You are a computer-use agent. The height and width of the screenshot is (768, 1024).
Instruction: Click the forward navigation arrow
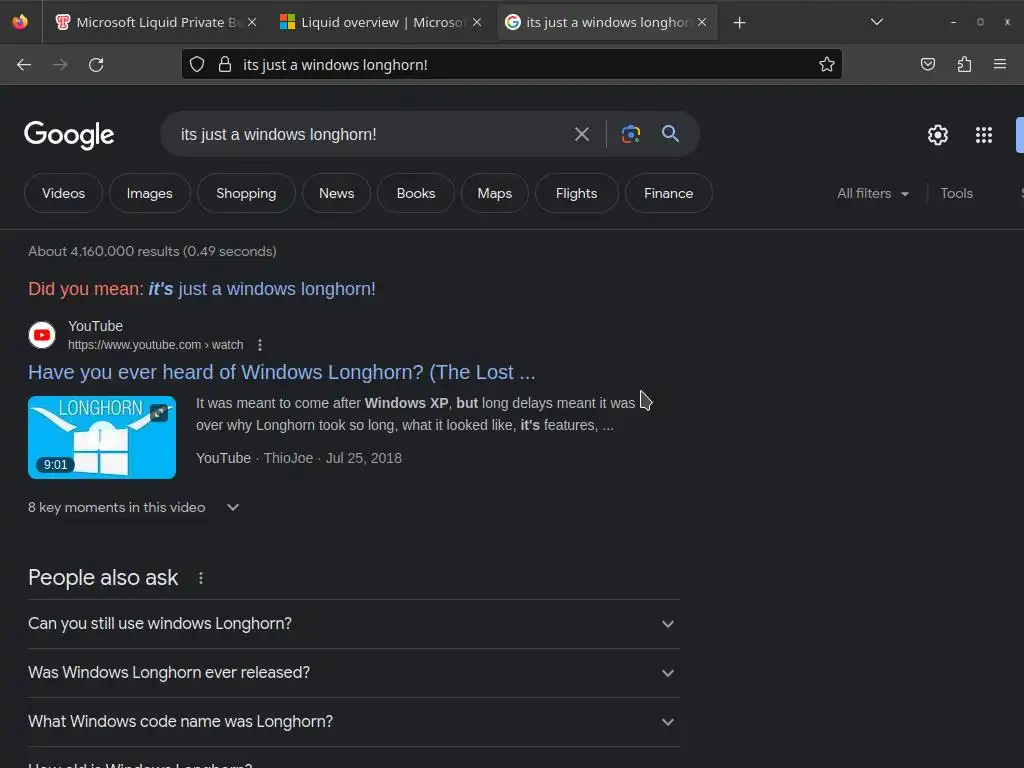click(x=60, y=65)
